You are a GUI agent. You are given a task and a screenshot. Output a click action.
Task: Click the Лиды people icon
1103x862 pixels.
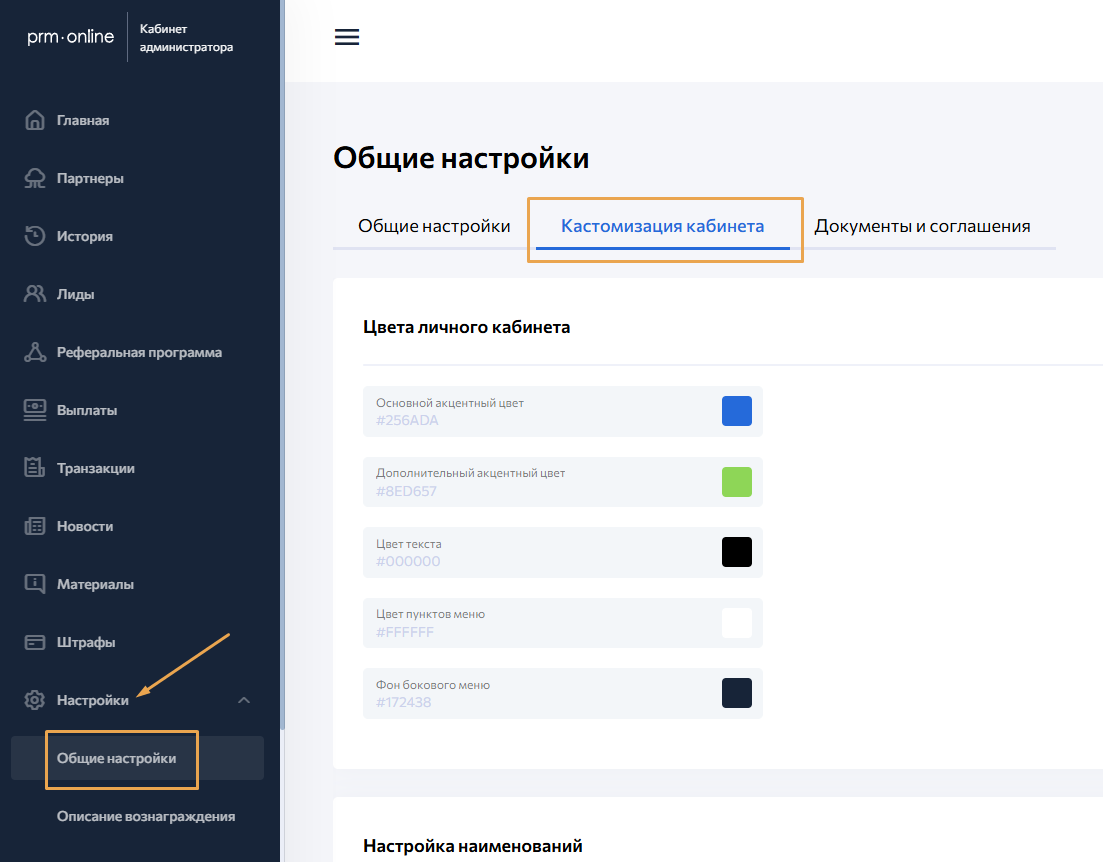(35, 294)
